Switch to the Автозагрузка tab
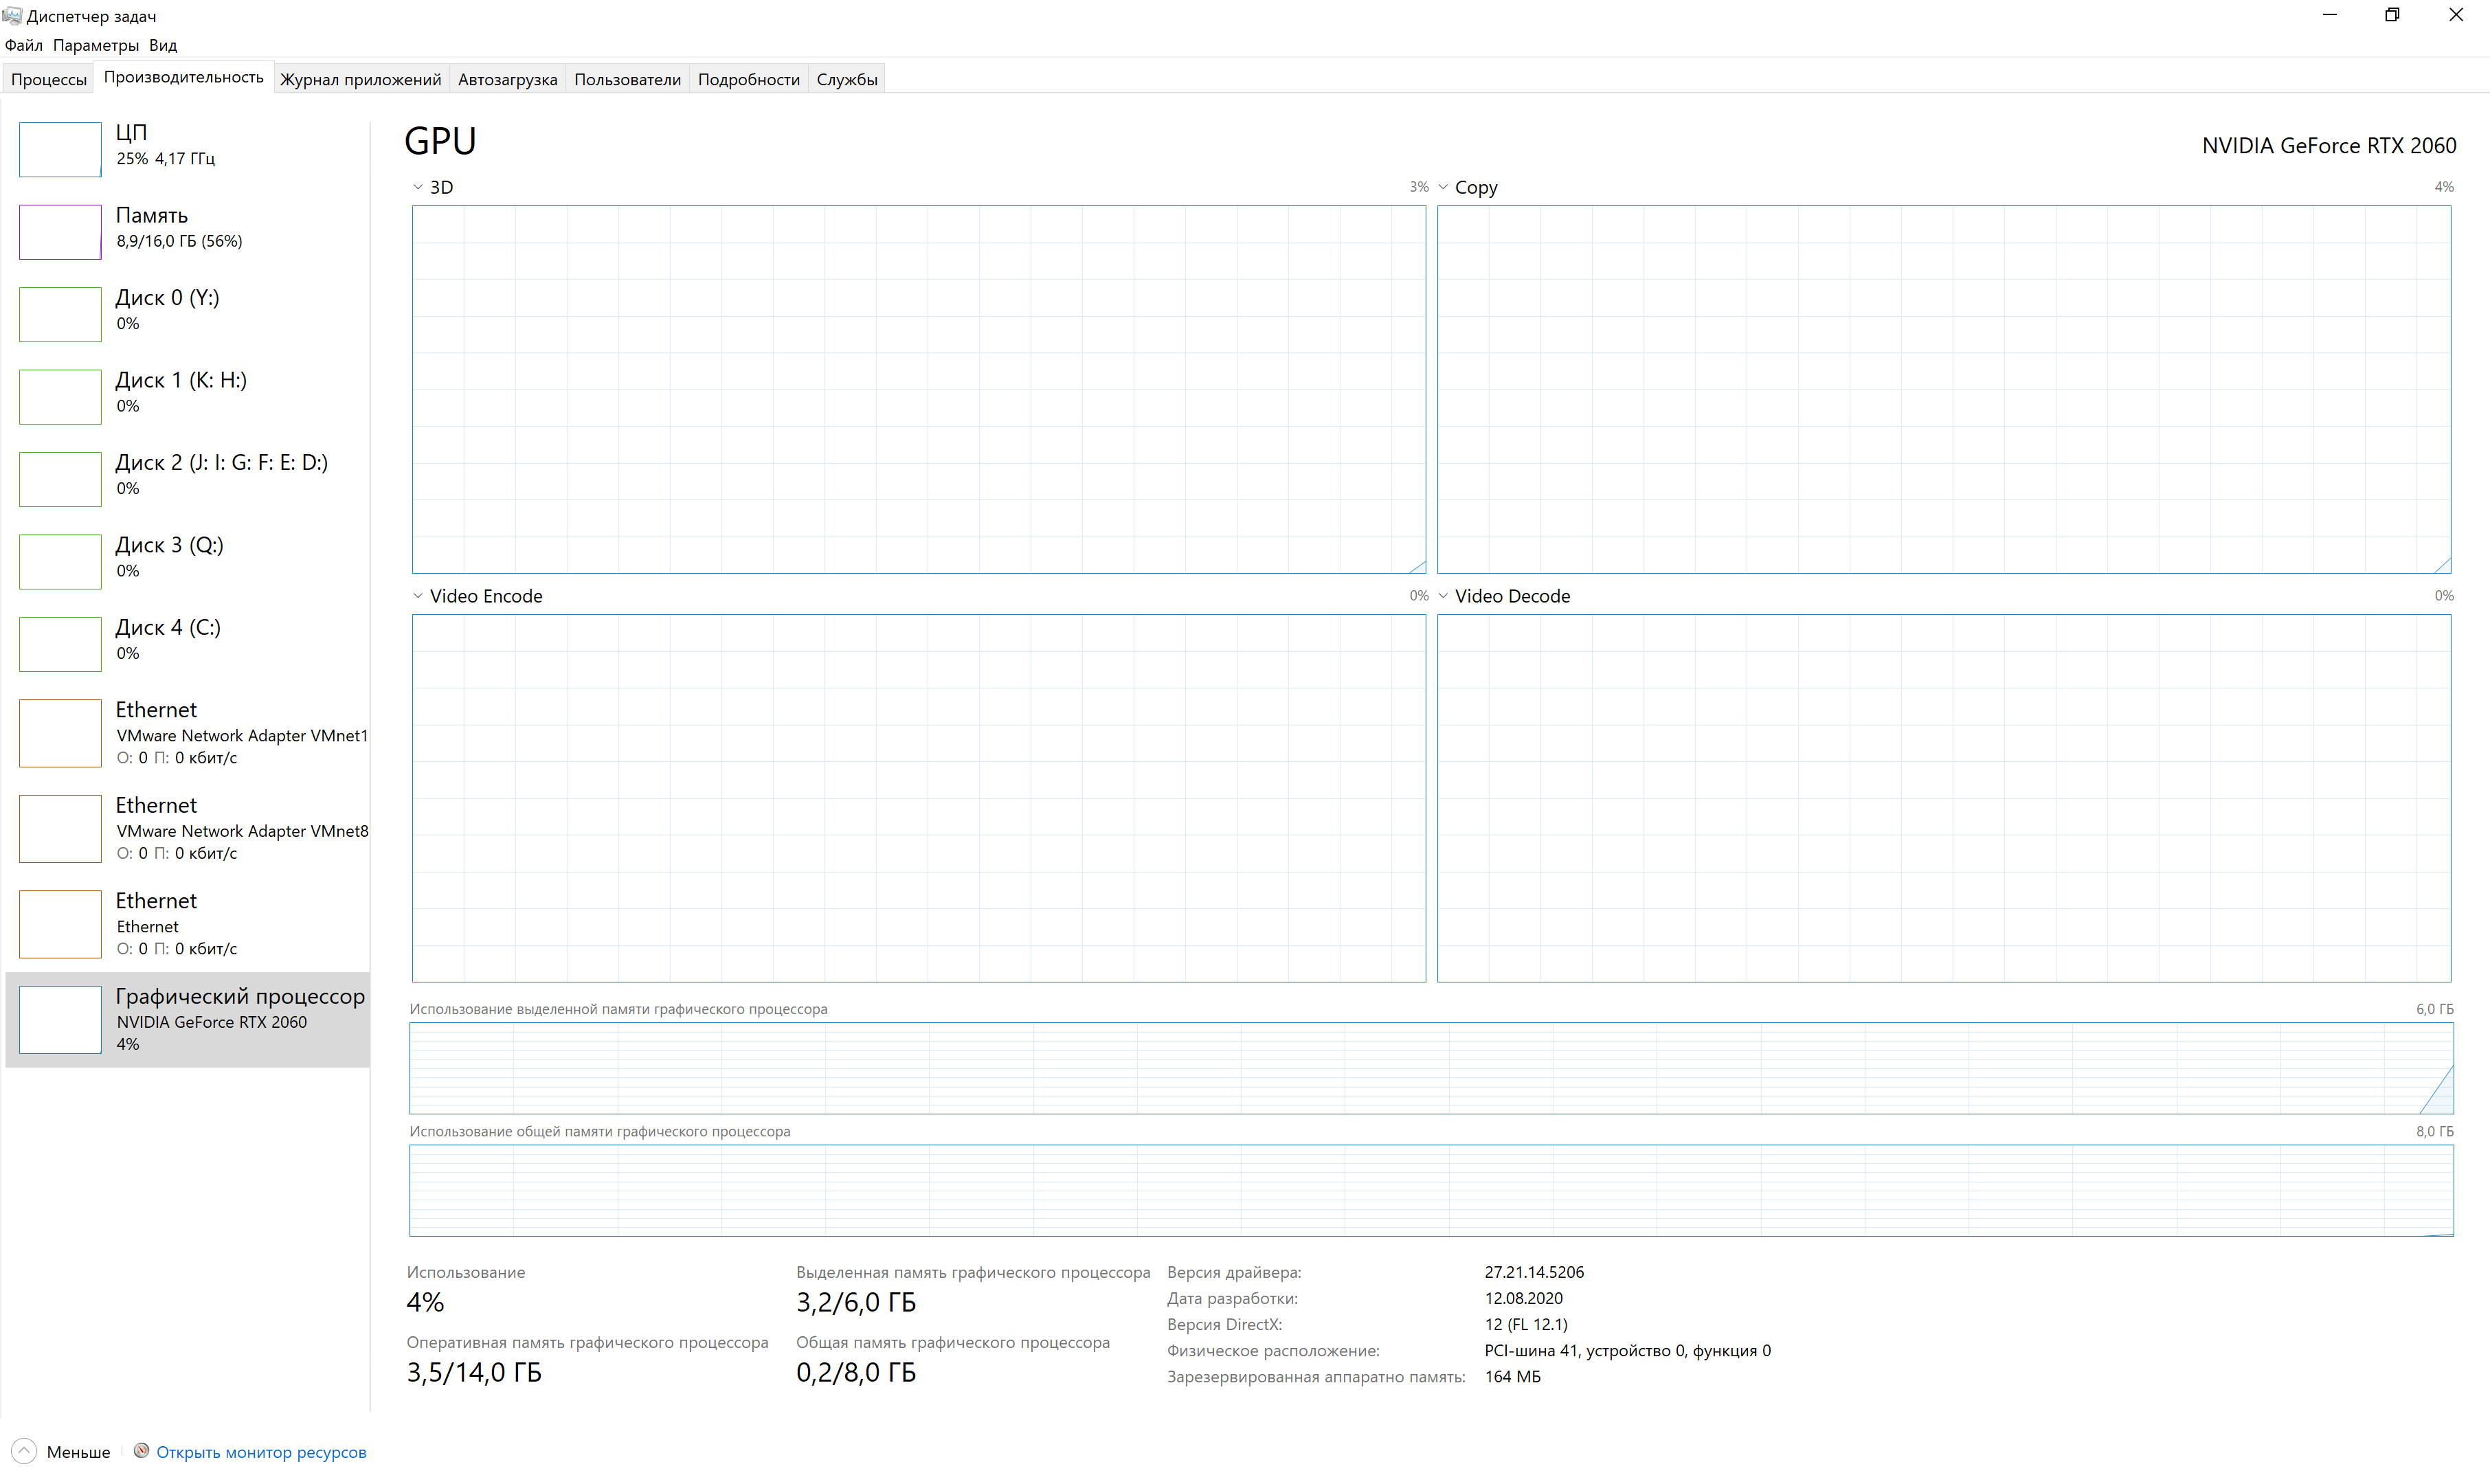2490x1484 pixels. (x=507, y=79)
